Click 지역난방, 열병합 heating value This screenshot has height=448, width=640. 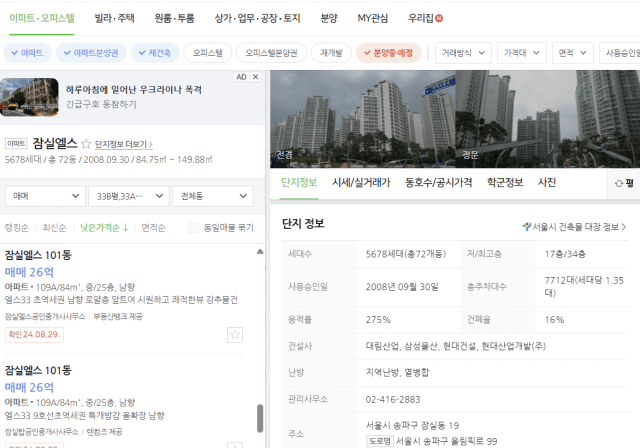click(397, 373)
